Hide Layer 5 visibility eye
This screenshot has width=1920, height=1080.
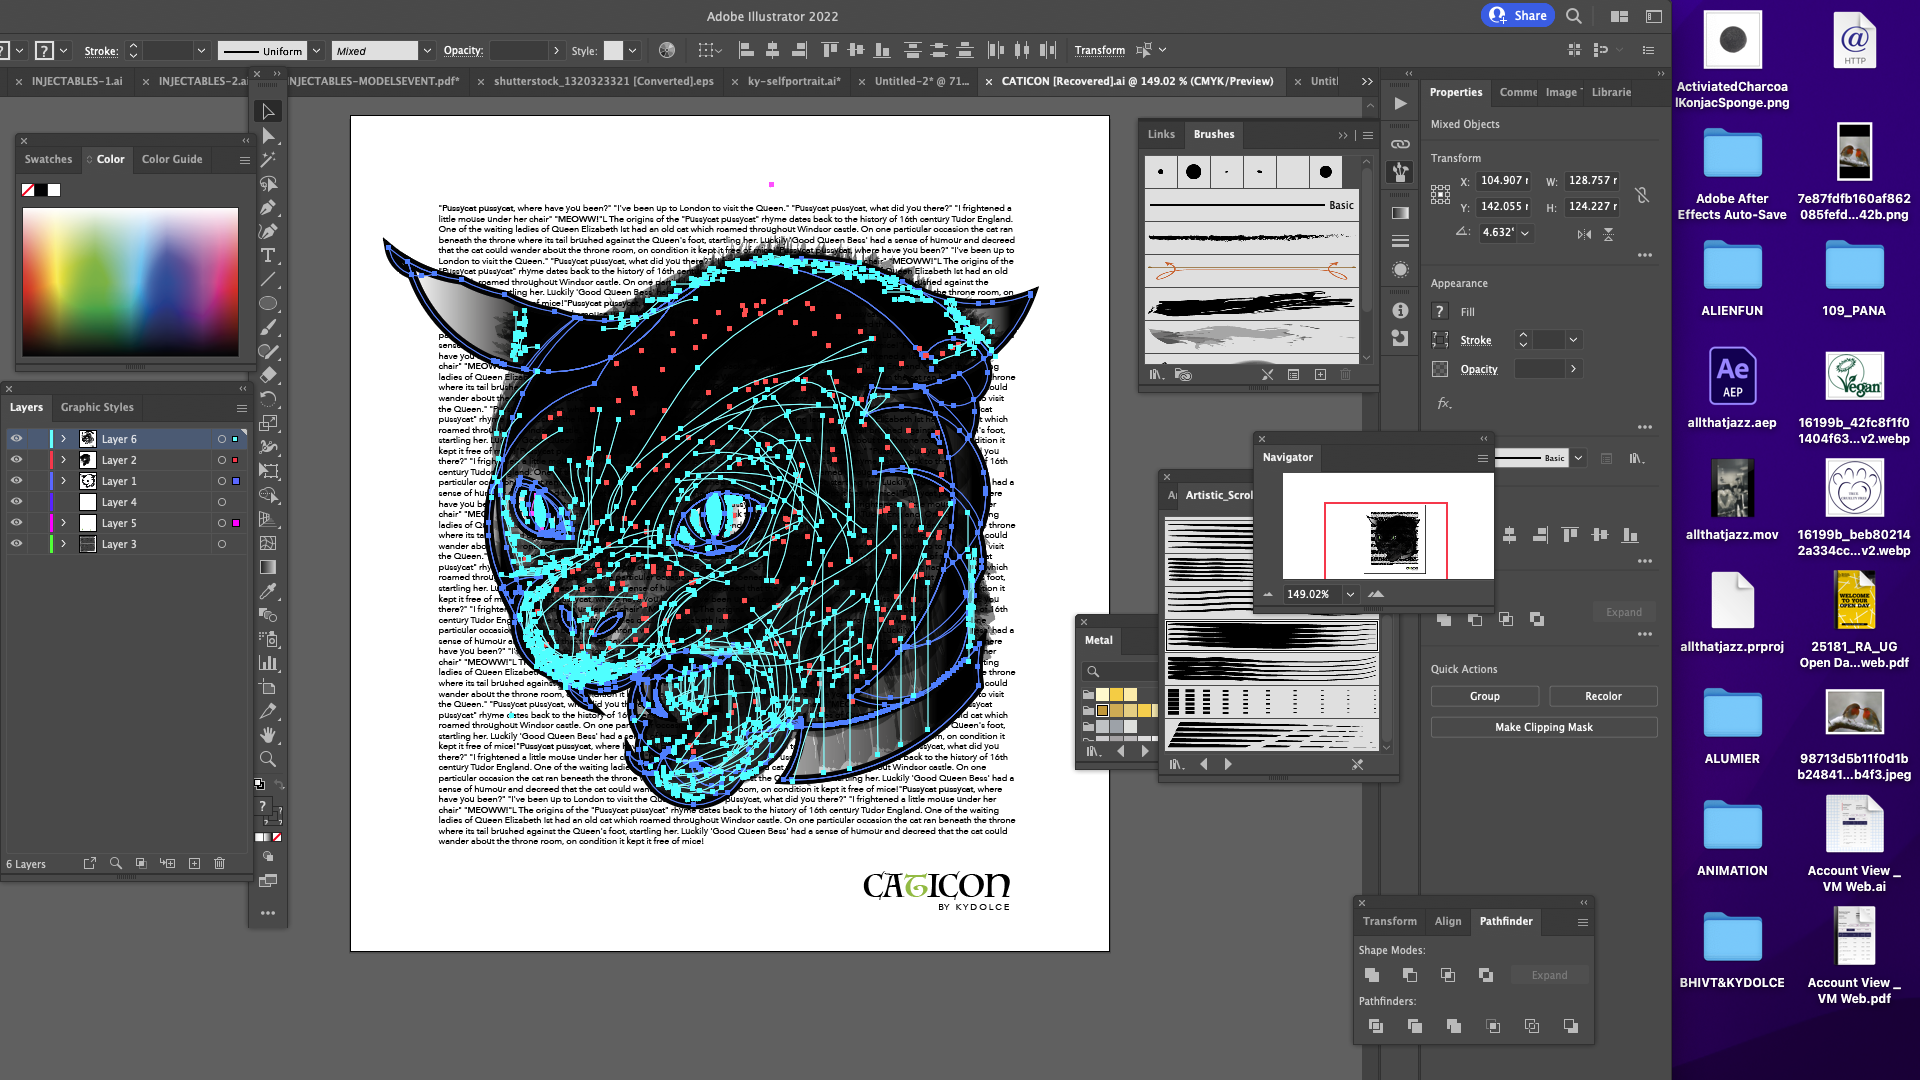tap(16, 523)
